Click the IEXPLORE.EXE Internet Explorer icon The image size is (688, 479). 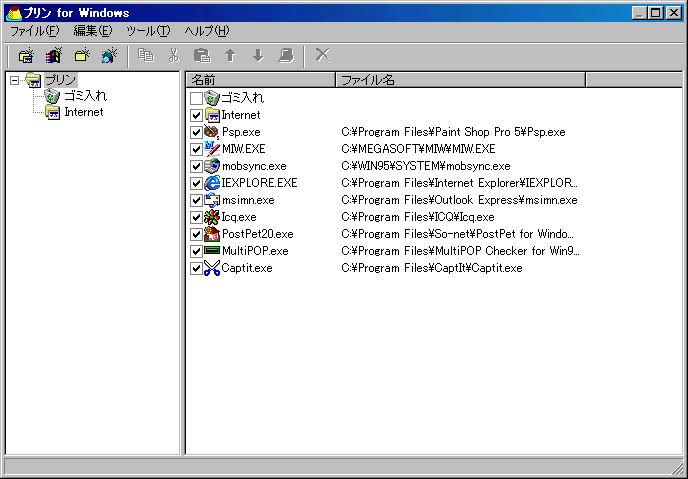pyautogui.click(x=212, y=183)
